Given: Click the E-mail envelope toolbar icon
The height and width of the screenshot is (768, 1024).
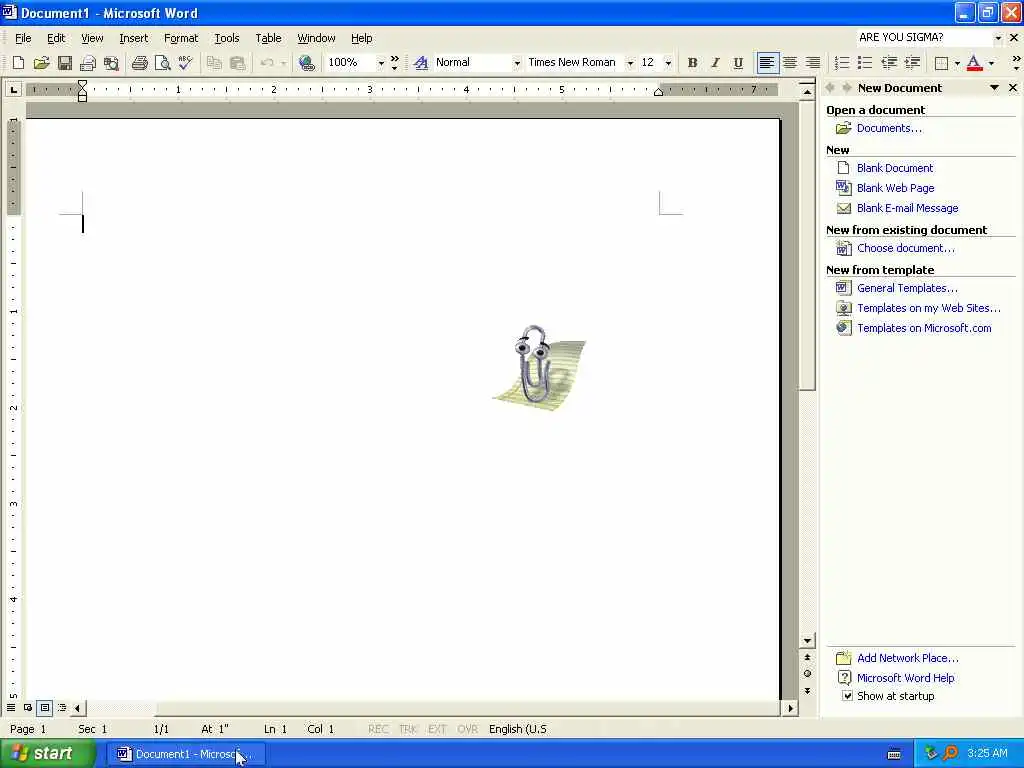Looking at the screenshot, I should 88,63.
